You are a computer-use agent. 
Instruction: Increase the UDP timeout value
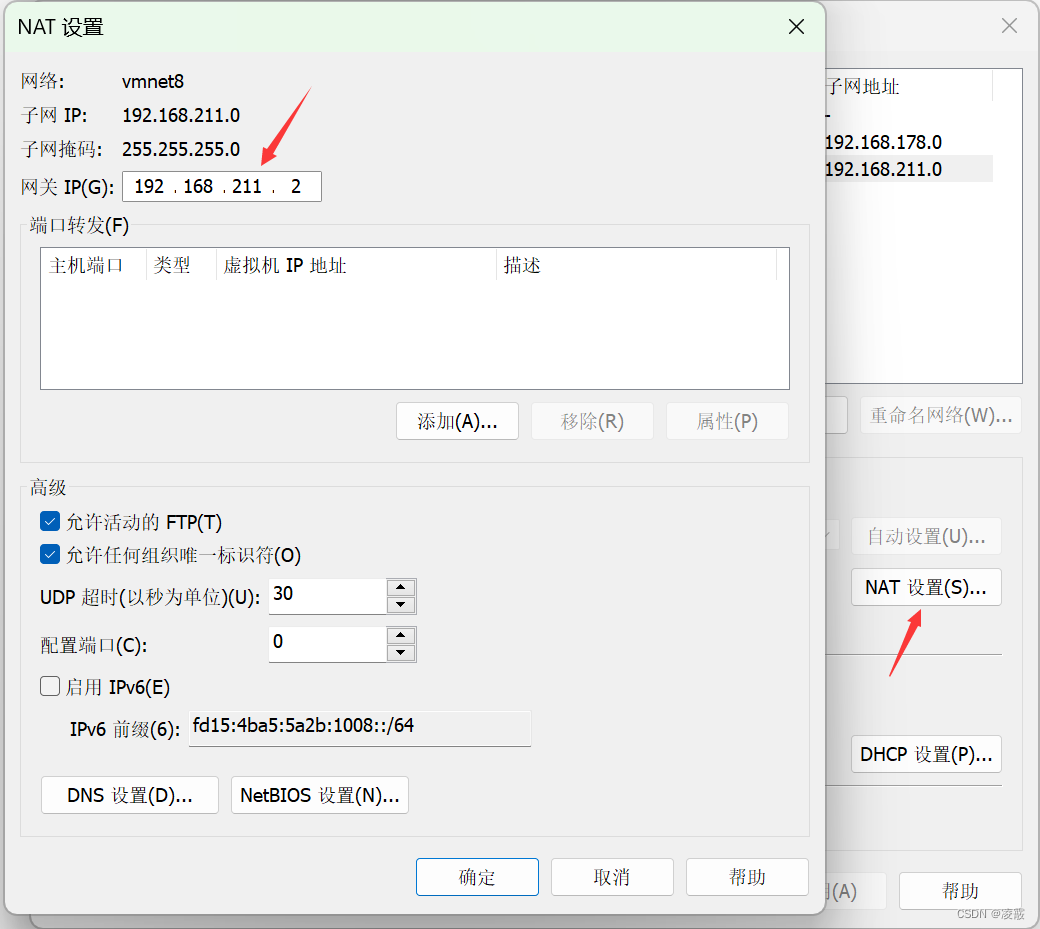click(x=401, y=589)
